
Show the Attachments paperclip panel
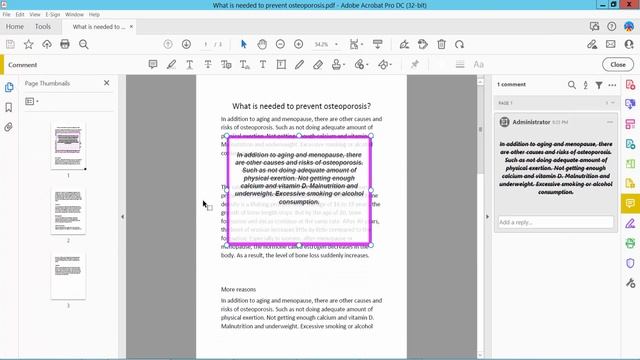click(9, 127)
